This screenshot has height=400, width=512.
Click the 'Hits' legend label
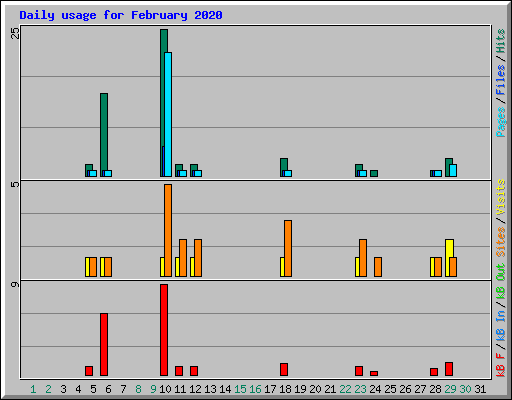pyautogui.click(x=501, y=41)
